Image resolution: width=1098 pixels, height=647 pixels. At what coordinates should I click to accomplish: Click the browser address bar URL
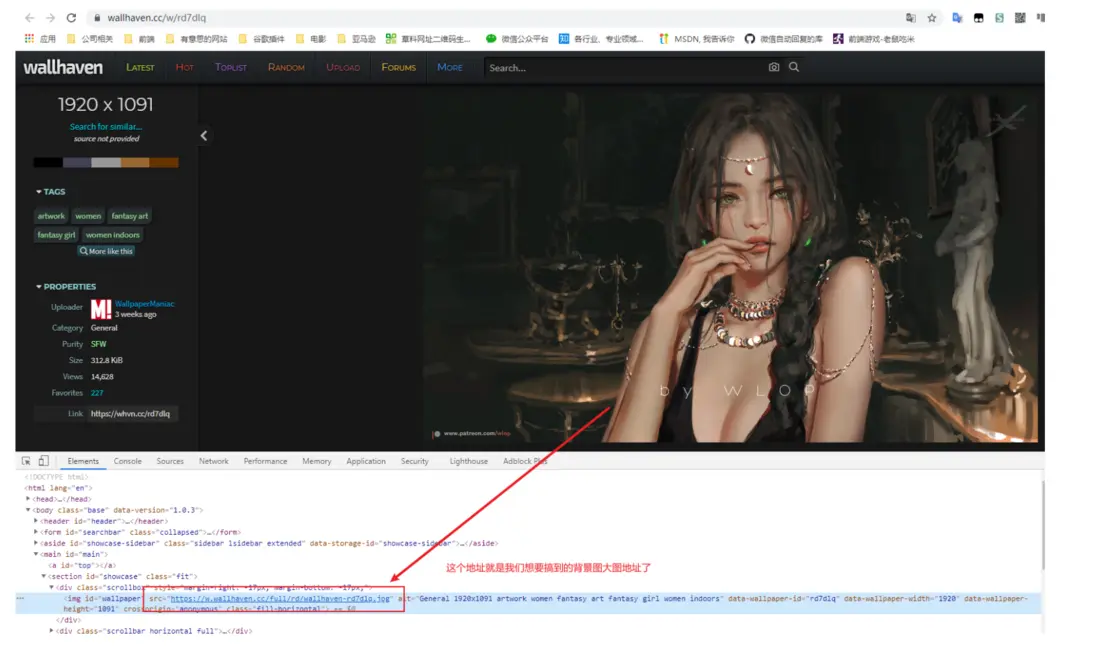[x=157, y=18]
